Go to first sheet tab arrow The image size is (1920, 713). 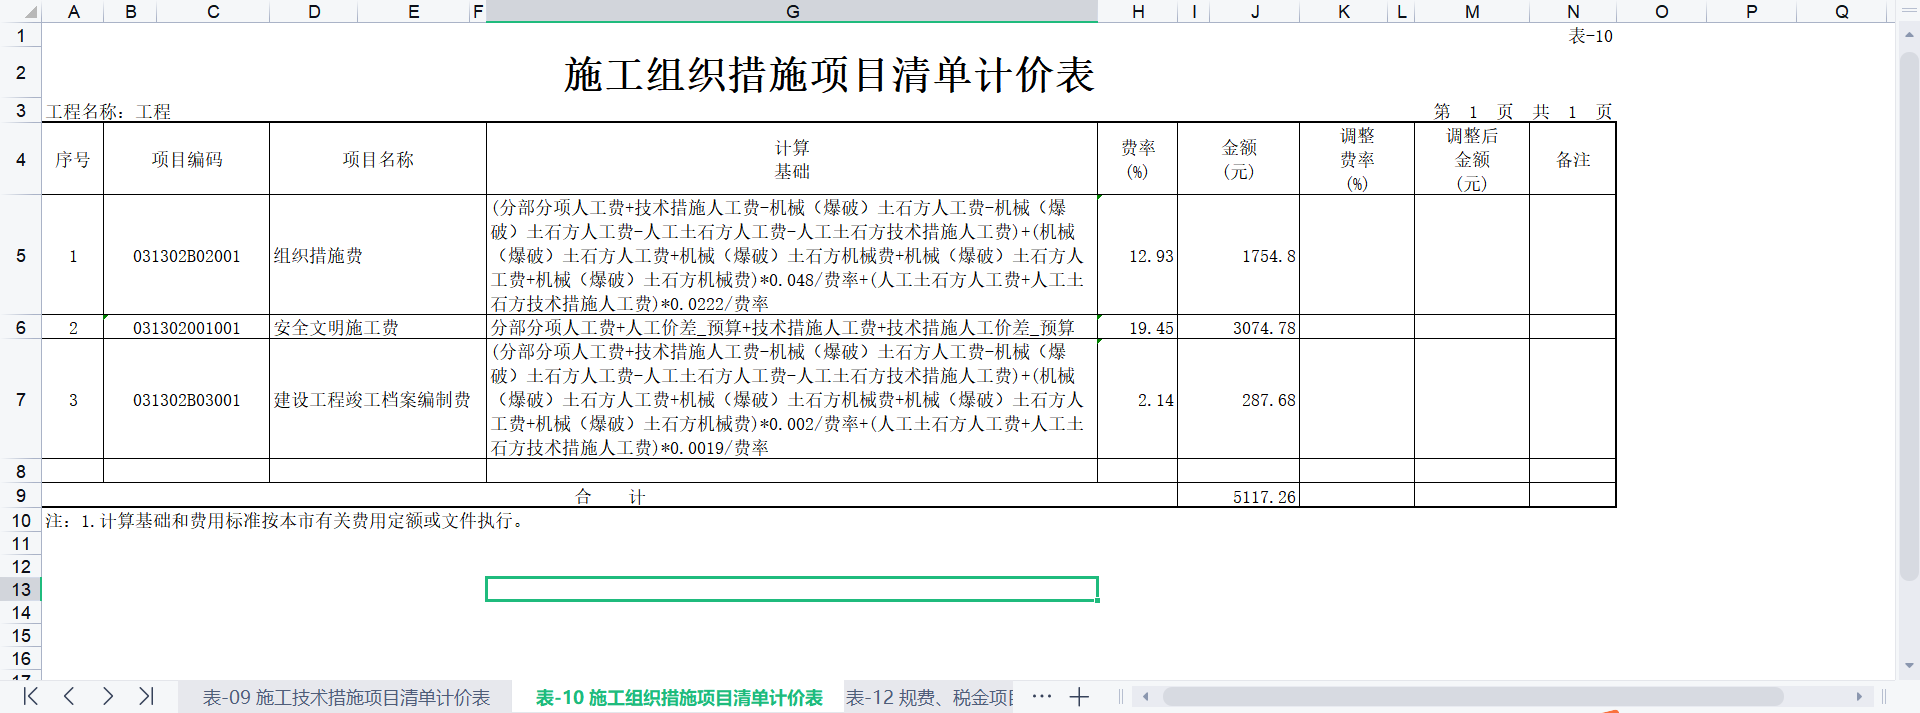31,696
